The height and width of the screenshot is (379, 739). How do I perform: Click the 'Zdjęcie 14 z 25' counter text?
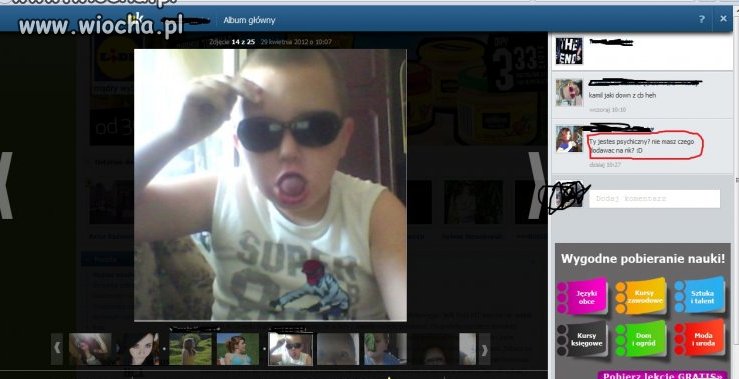click(232, 42)
